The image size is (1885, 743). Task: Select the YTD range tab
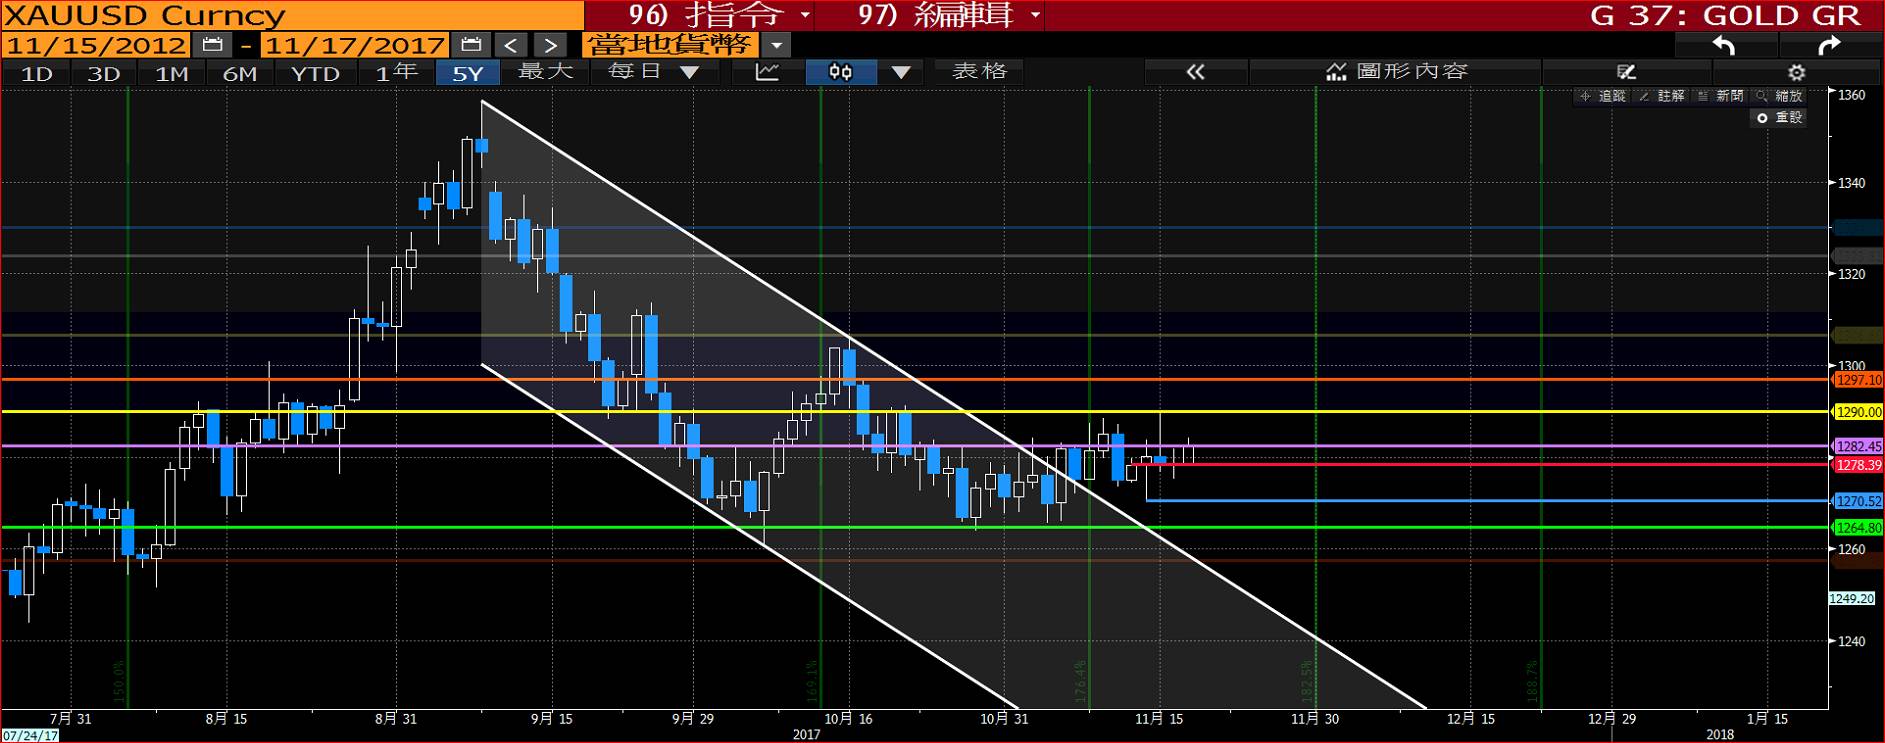tap(315, 73)
